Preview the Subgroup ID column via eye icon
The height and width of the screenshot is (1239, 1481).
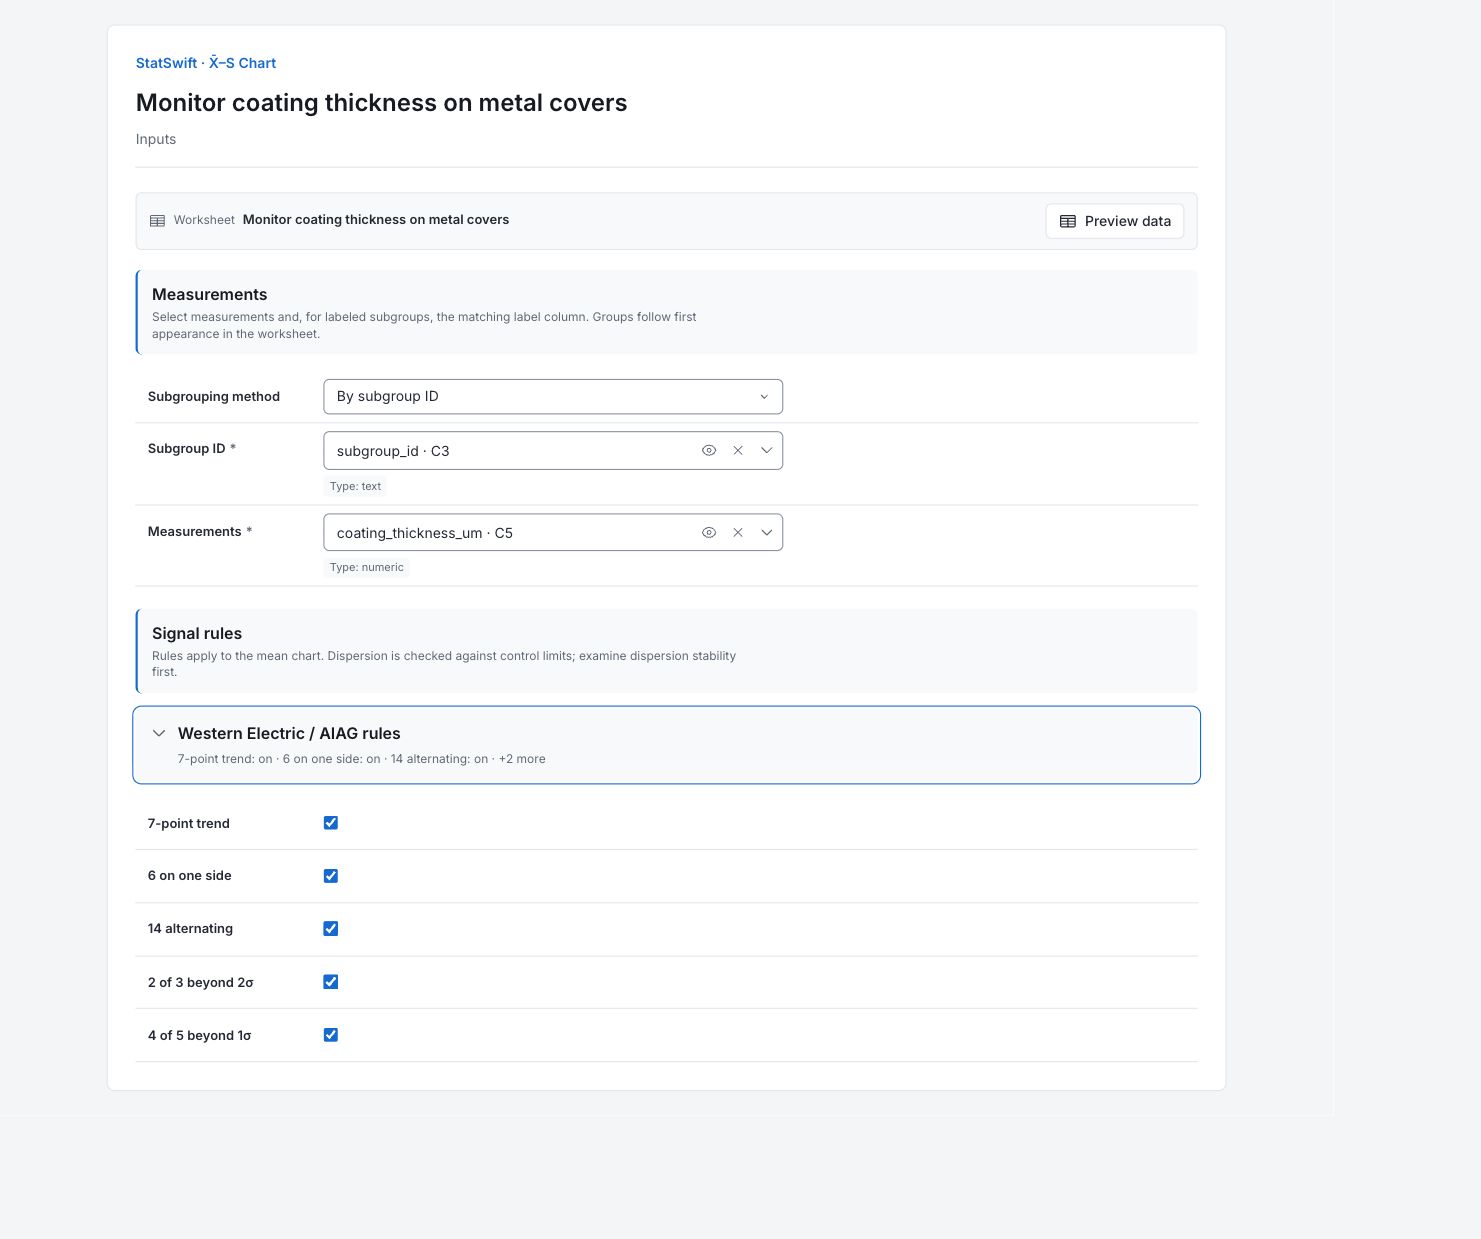709,451
